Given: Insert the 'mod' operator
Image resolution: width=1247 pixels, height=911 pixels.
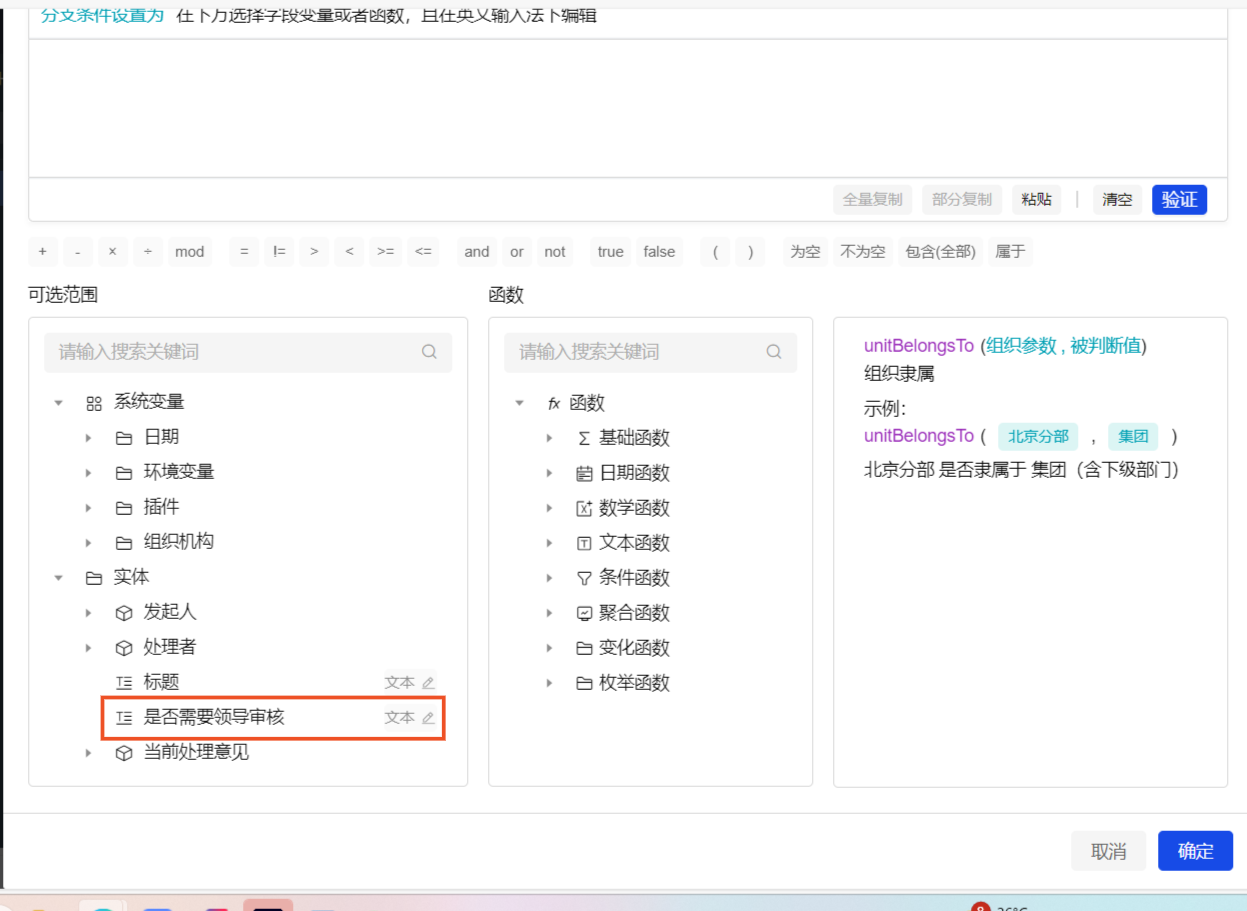Looking at the screenshot, I should coord(189,252).
